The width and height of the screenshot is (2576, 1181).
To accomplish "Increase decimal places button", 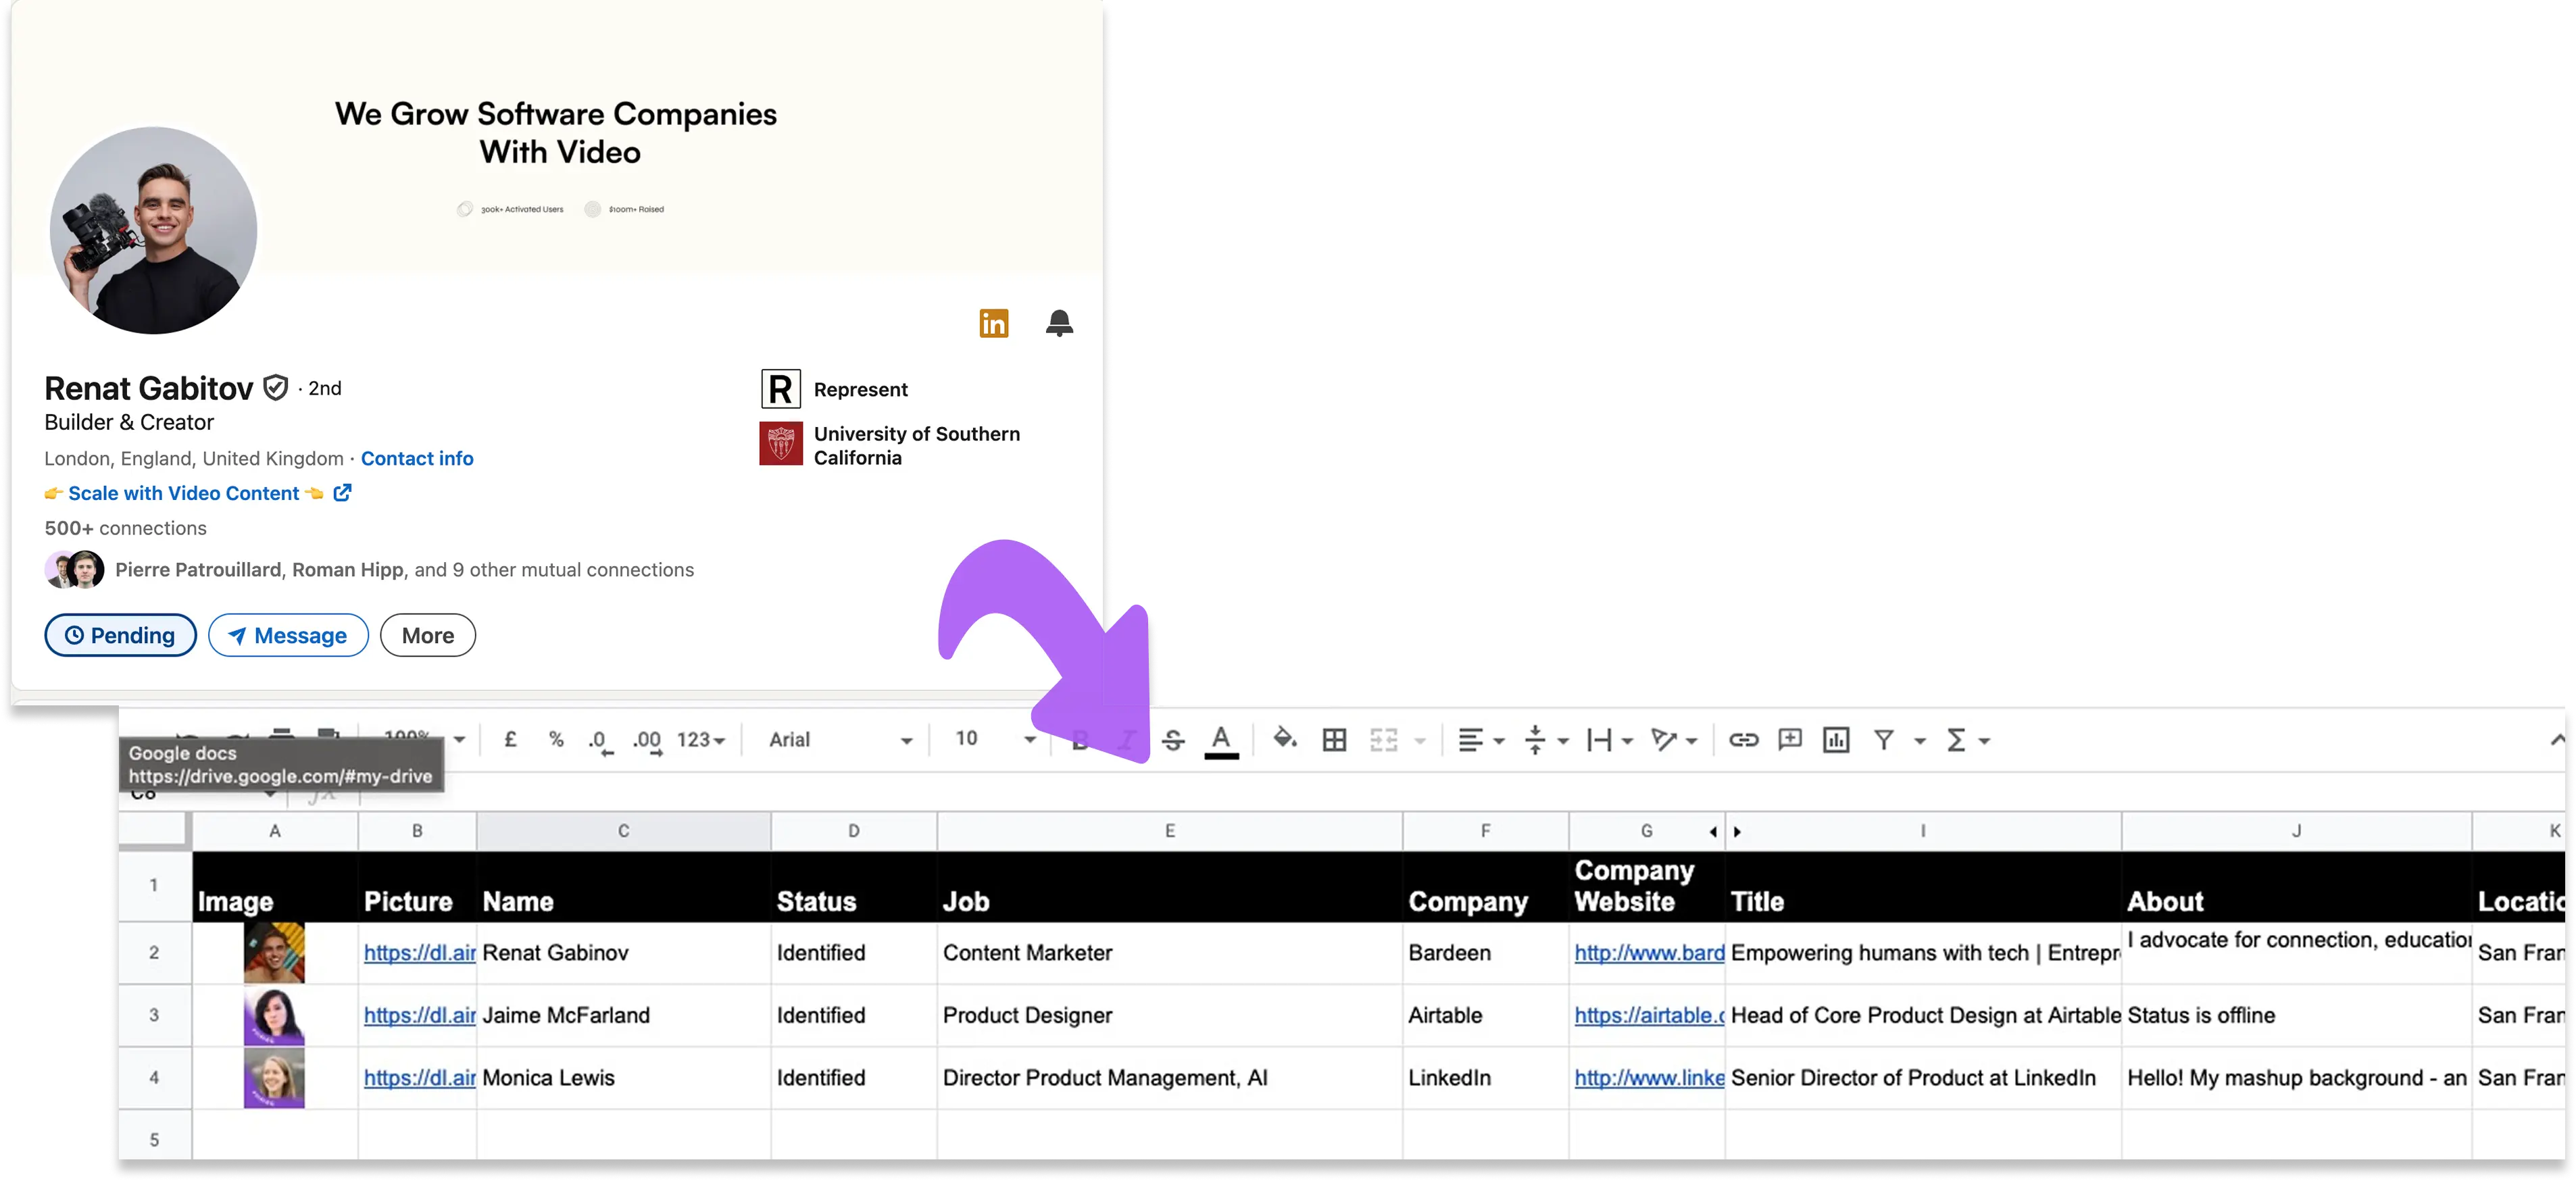I will click(x=647, y=741).
